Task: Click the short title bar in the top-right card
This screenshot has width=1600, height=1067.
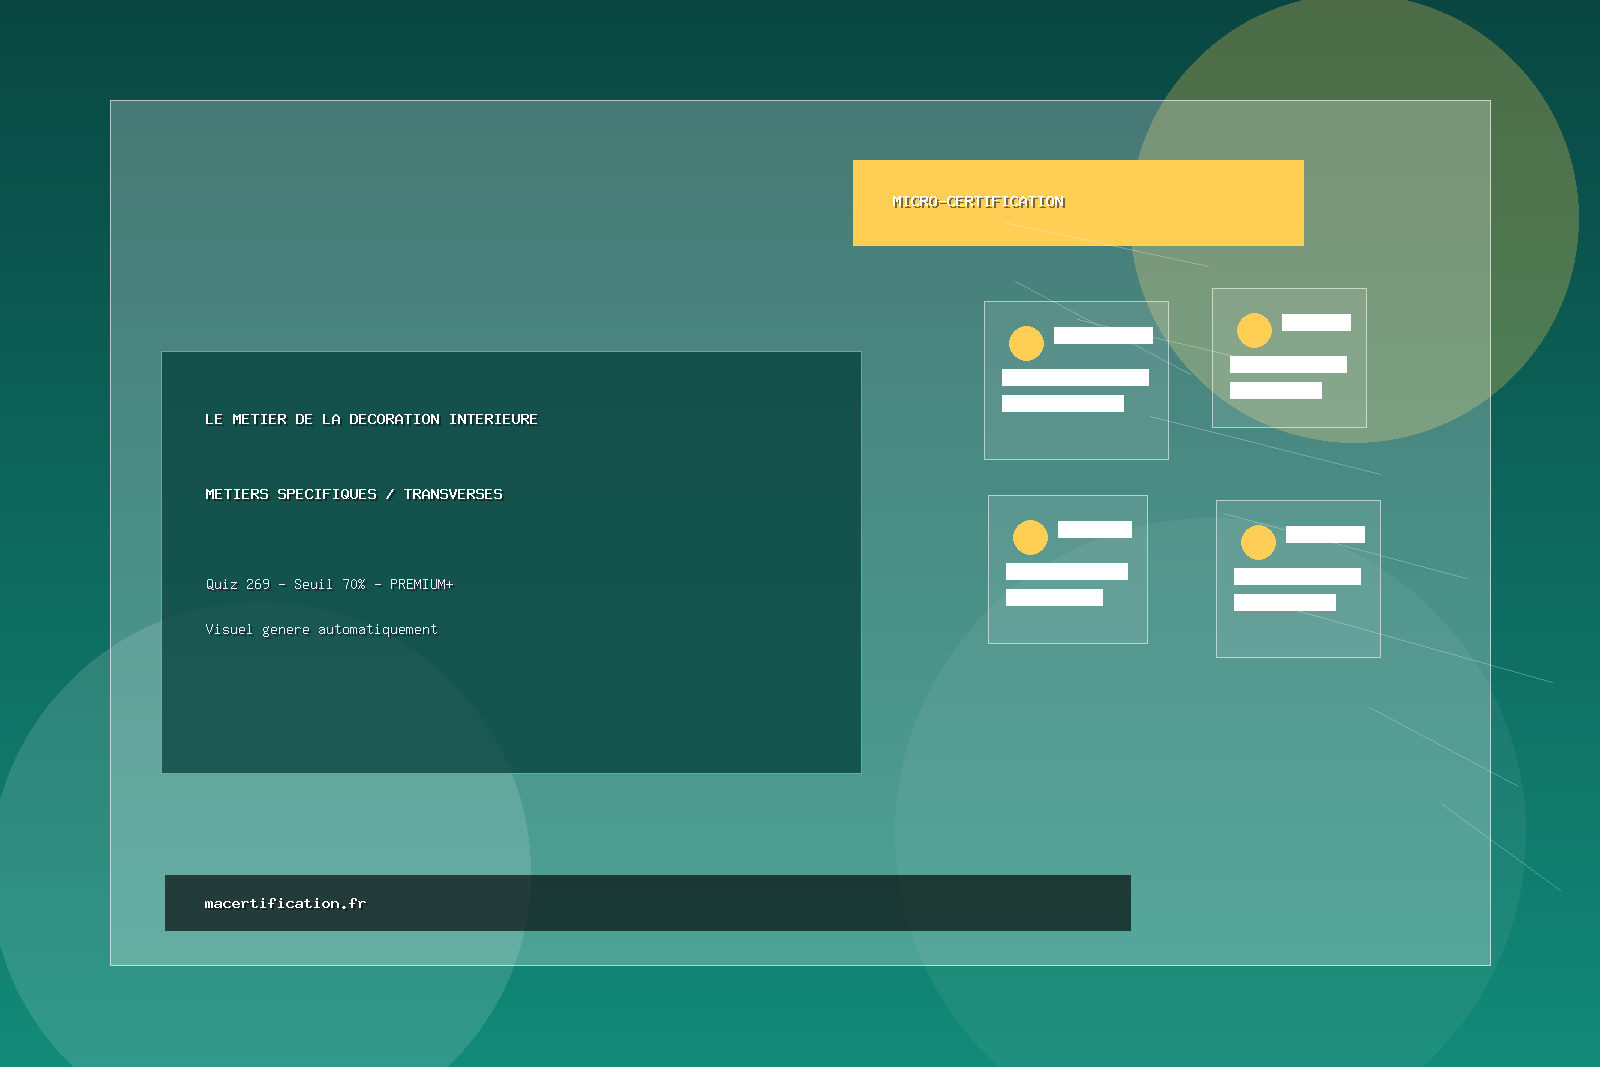Action: pyautogui.click(x=1316, y=322)
